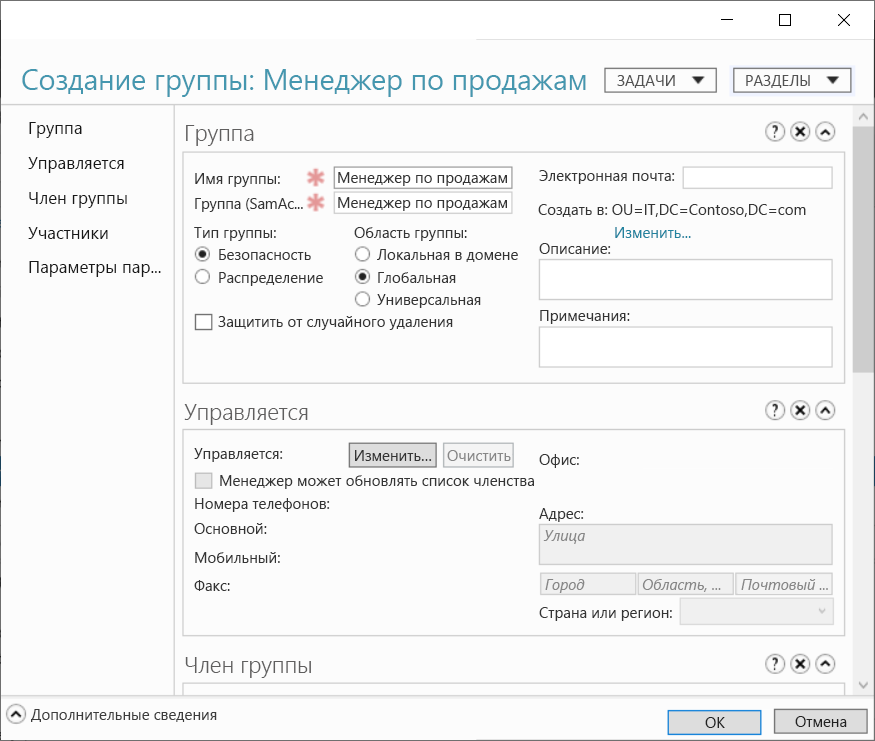The width and height of the screenshot is (875, 741).
Task: Open the Страна или регион combo box
Action: 757,612
